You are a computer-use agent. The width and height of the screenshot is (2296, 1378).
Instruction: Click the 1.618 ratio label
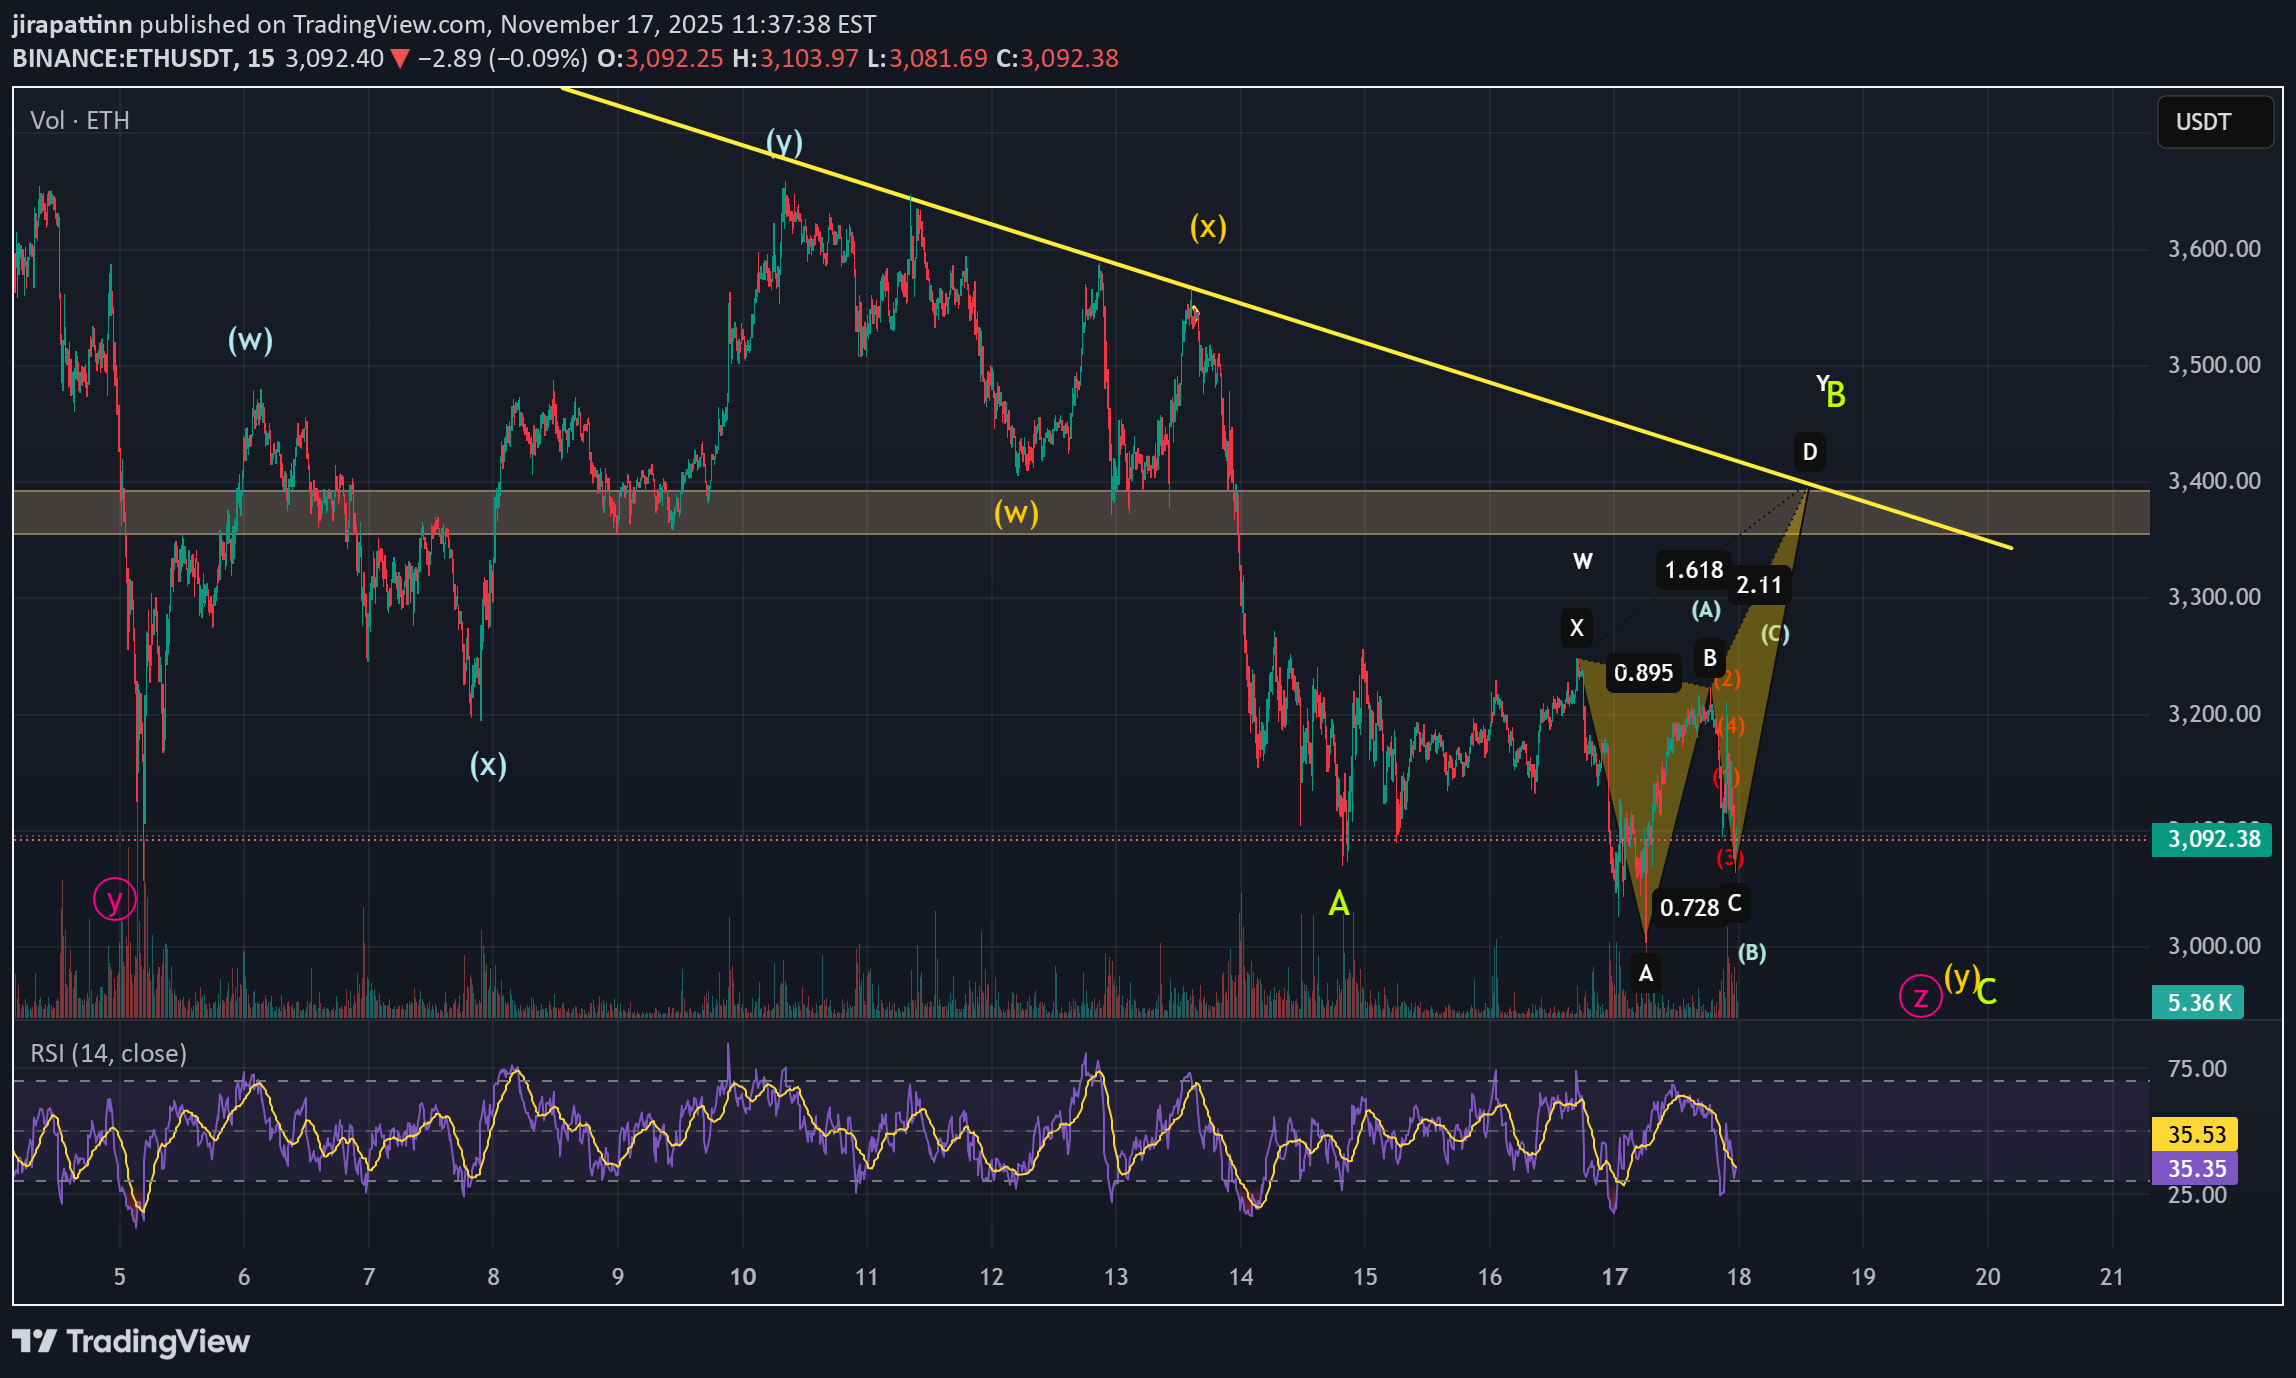(1693, 570)
